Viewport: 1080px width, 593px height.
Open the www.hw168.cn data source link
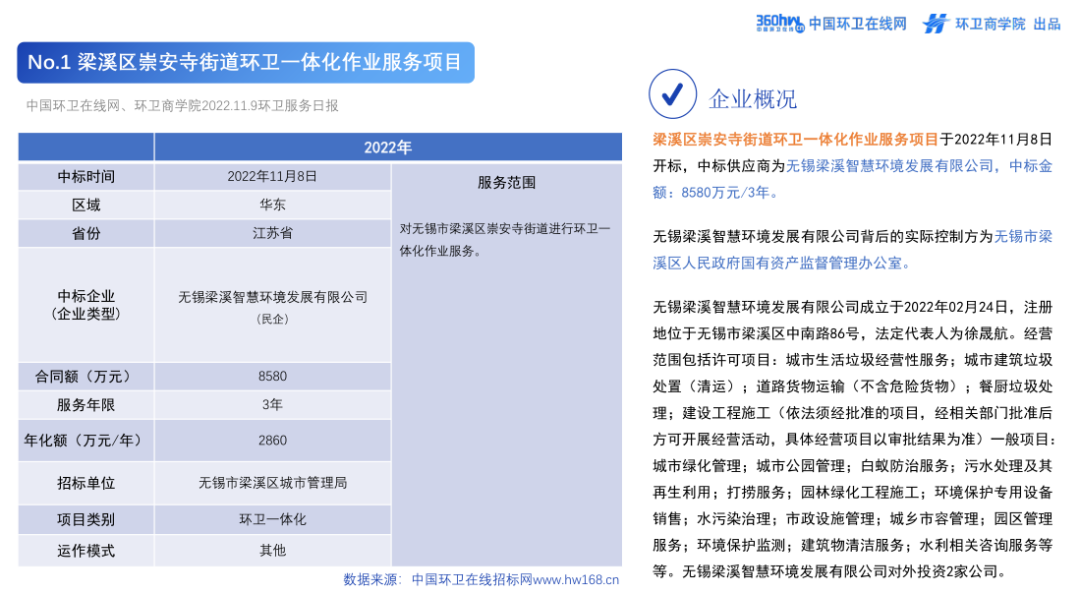[575, 580]
